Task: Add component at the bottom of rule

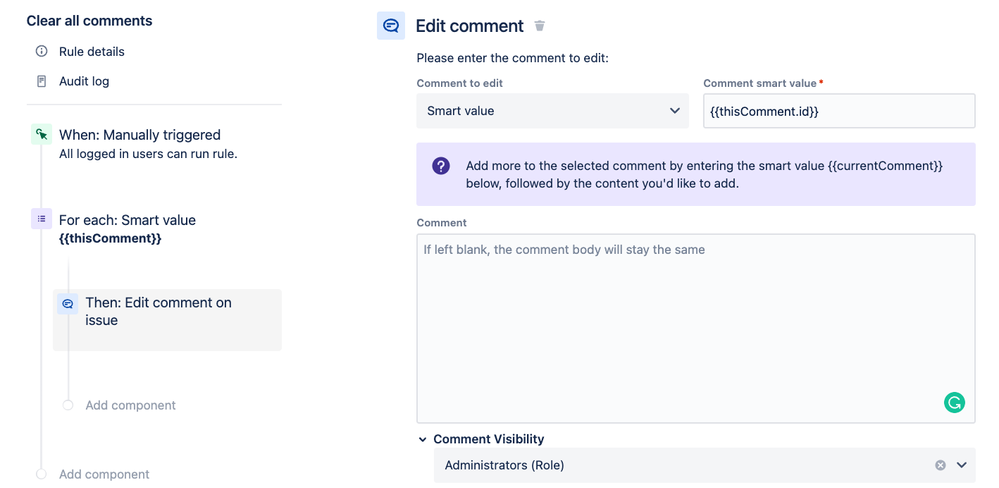Action: 104,474
